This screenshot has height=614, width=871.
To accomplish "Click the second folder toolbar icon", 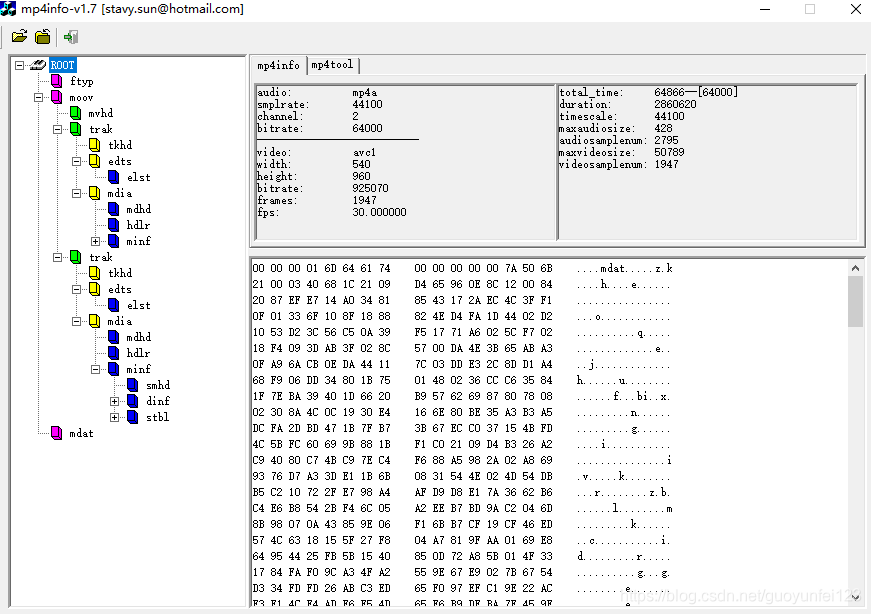I will (x=43, y=37).
